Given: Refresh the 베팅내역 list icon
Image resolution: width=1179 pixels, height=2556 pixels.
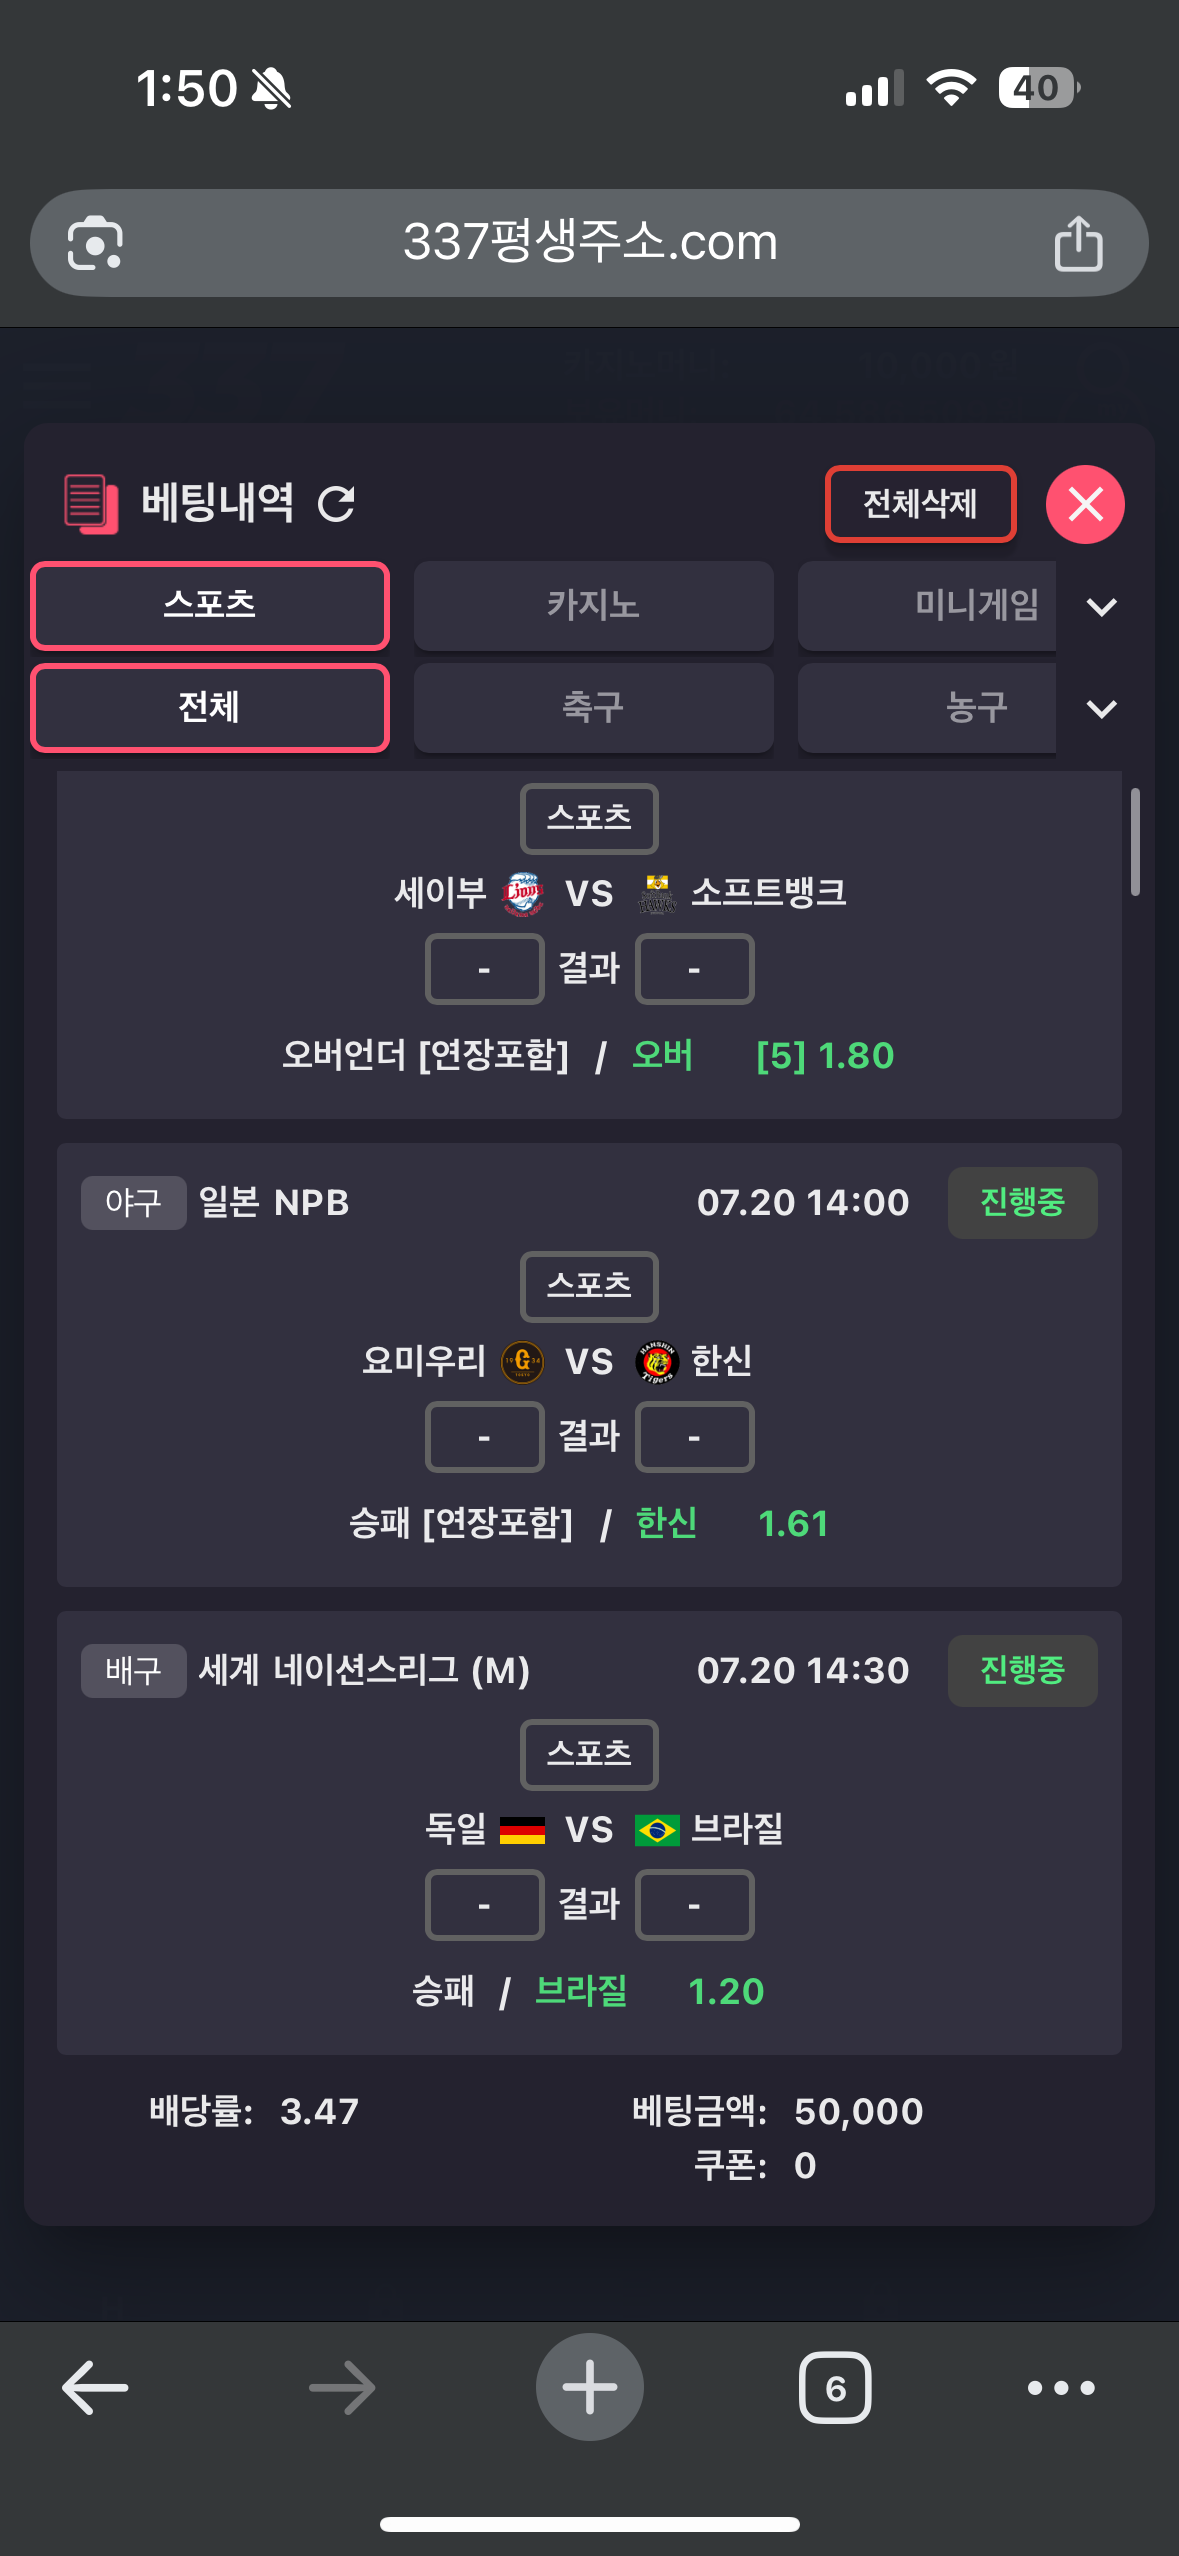Looking at the screenshot, I should click(336, 504).
